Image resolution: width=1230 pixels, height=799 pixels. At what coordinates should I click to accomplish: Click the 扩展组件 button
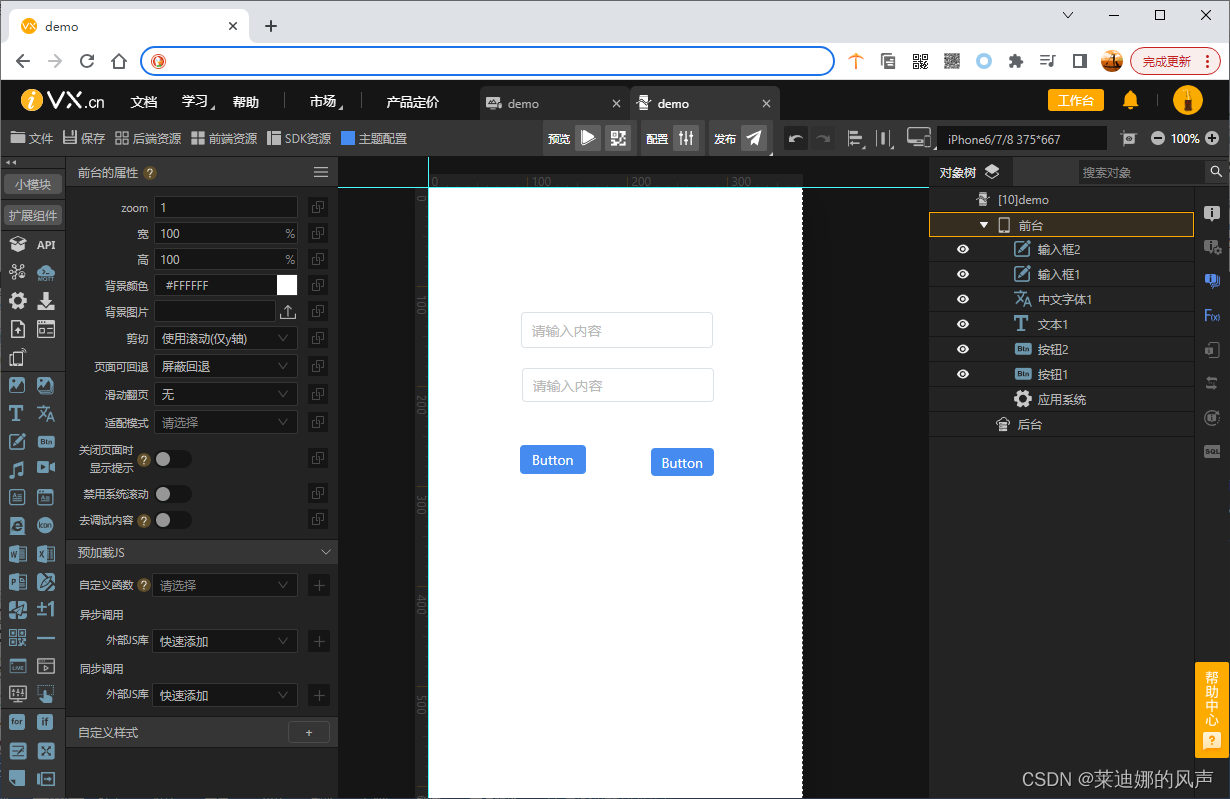(x=32, y=215)
